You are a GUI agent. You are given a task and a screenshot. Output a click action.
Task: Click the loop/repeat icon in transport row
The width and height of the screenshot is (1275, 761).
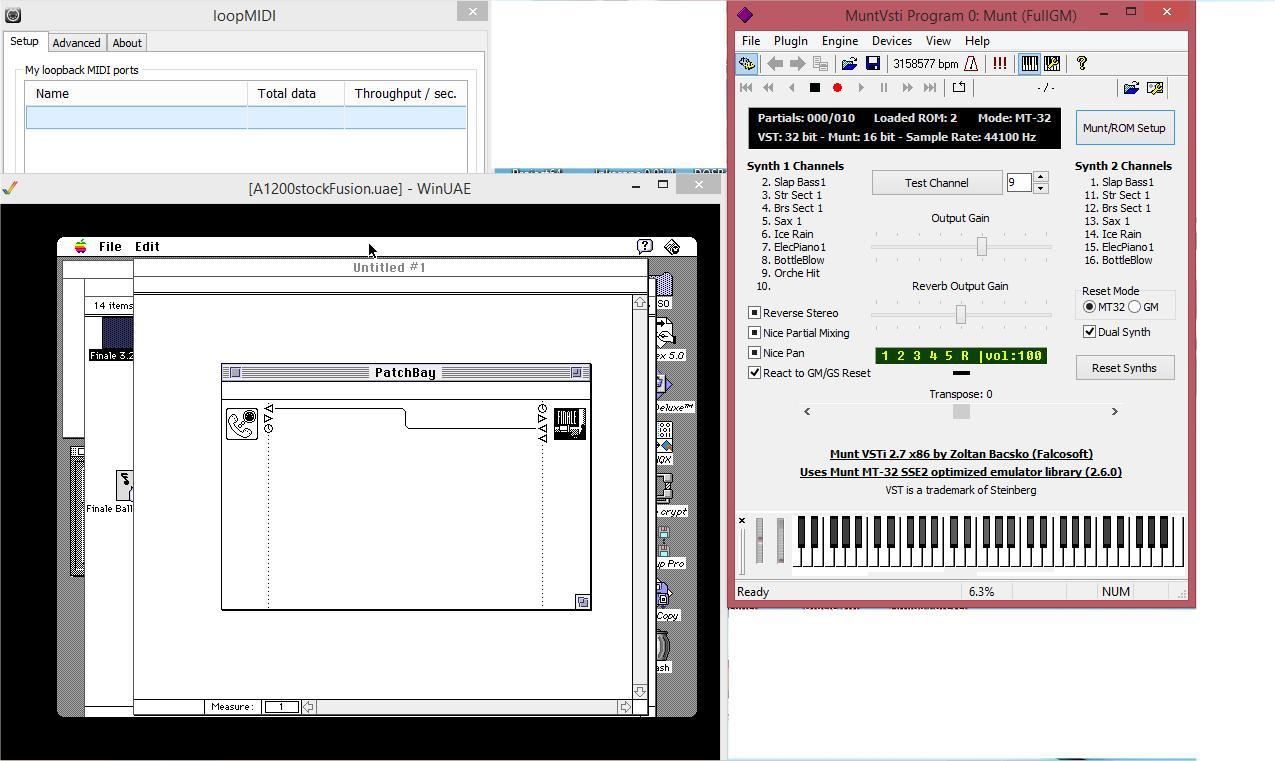click(958, 88)
